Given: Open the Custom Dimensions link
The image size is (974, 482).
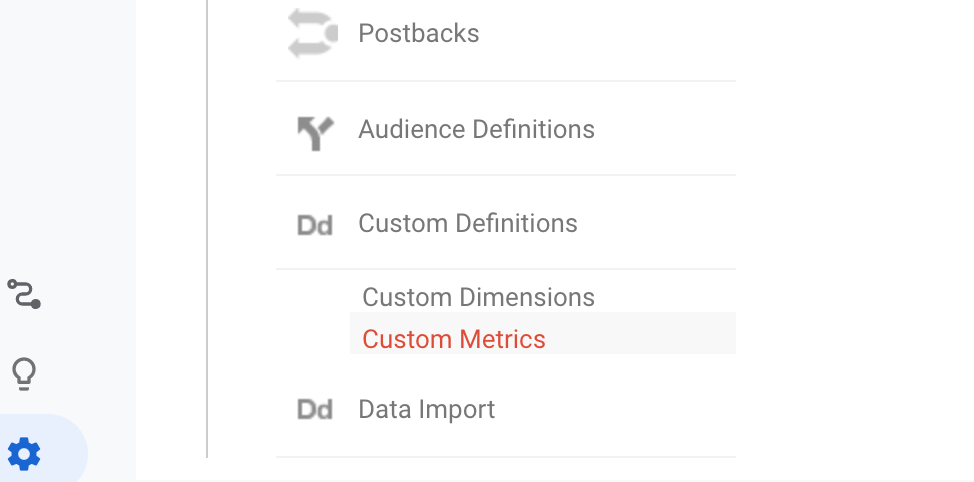Looking at the screenshot, I should pos(478,297).
